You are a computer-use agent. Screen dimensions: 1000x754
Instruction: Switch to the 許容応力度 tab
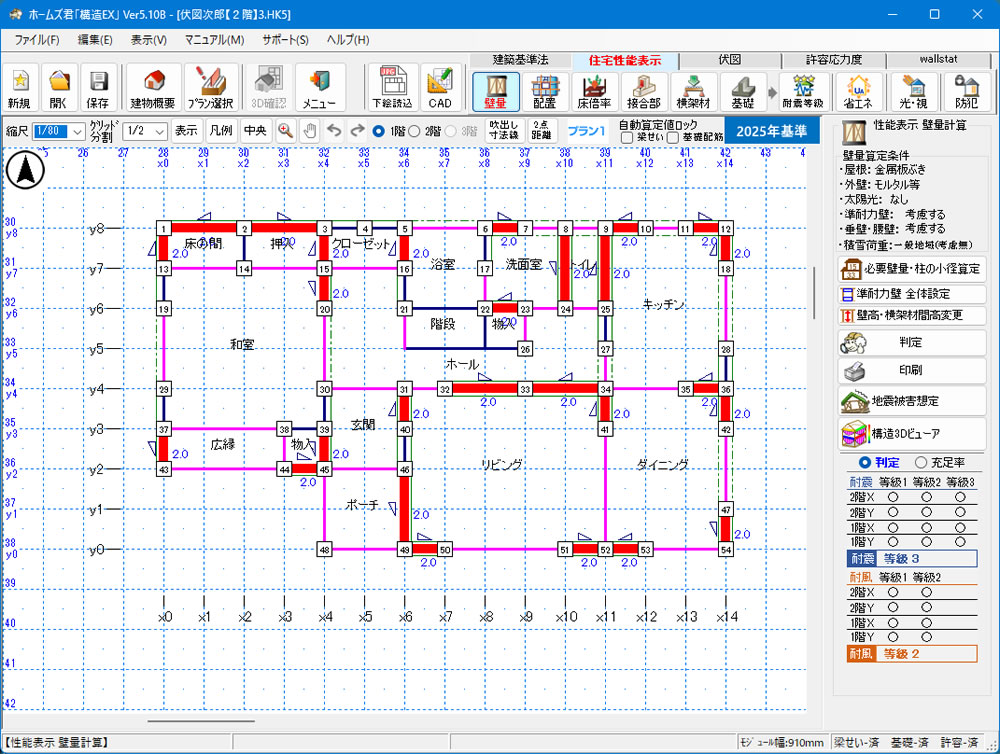pos(833,60)
